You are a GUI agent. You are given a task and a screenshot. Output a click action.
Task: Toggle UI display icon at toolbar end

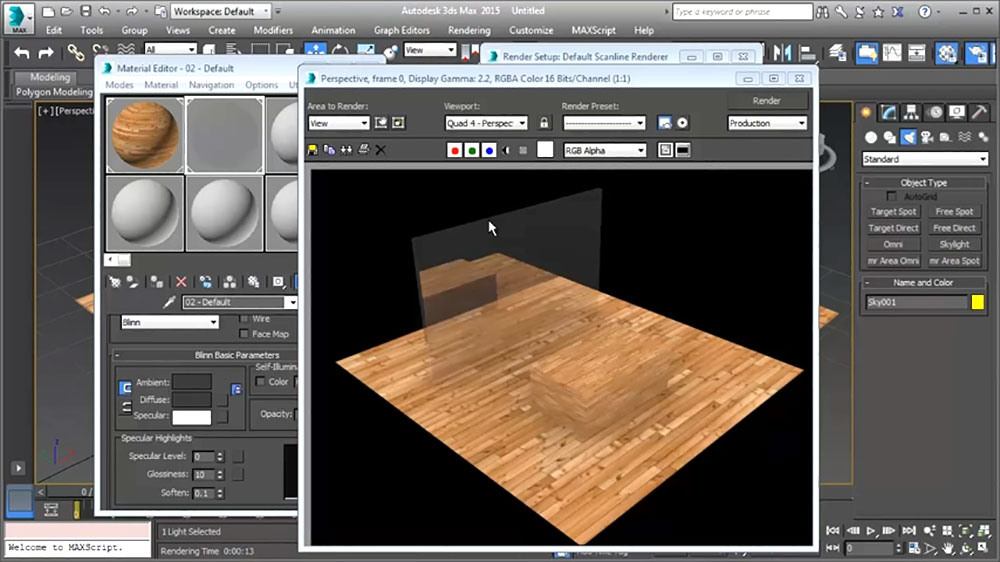[682, 150]
